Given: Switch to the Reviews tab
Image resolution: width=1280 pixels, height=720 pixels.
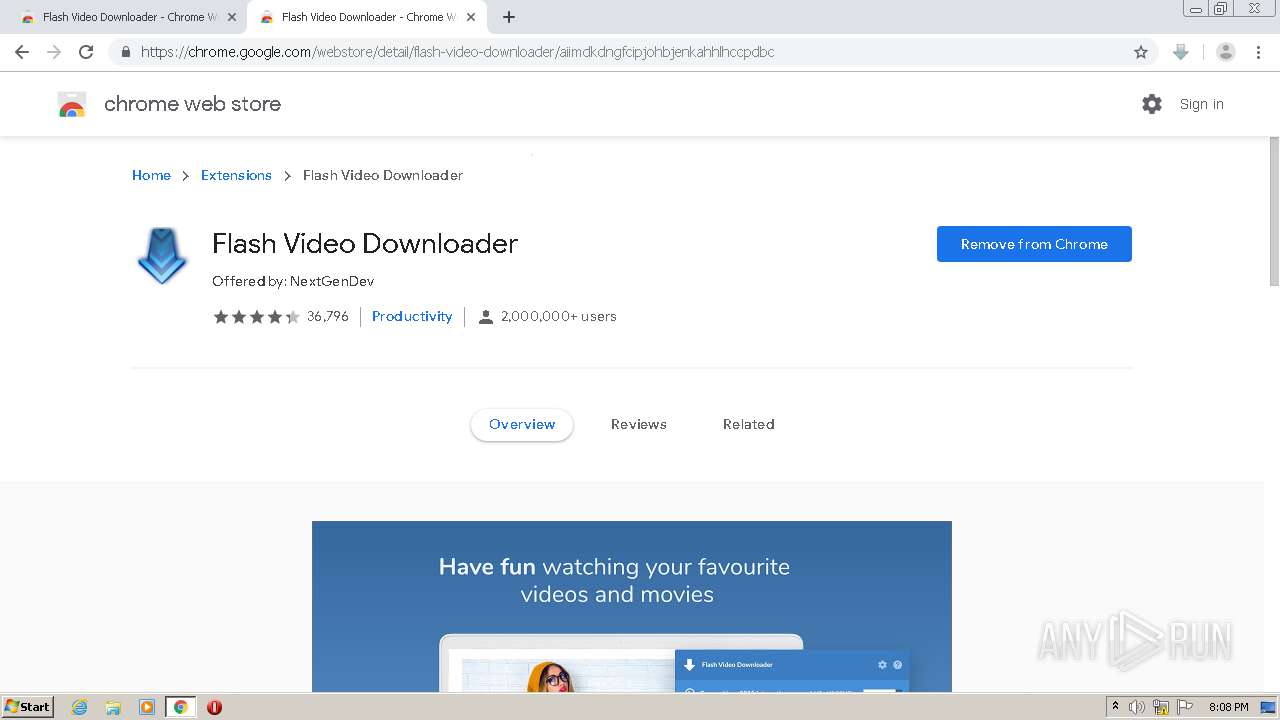Looking at the screenshot, I should [x=639, y=424].
